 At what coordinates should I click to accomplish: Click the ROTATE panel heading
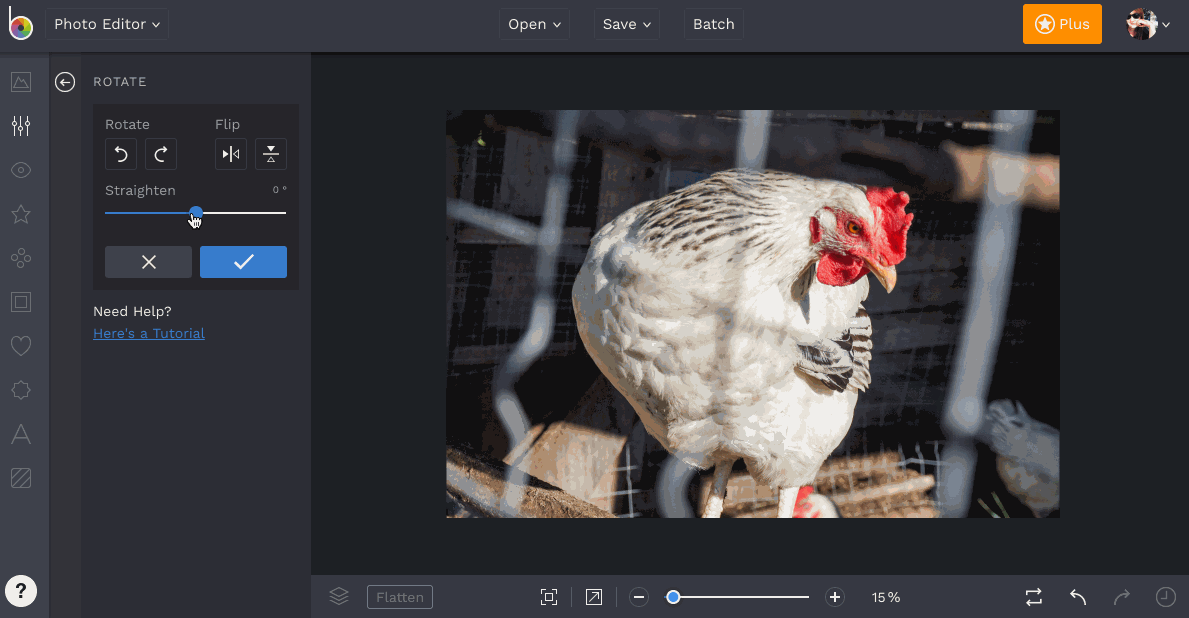[x=120, y=82]
